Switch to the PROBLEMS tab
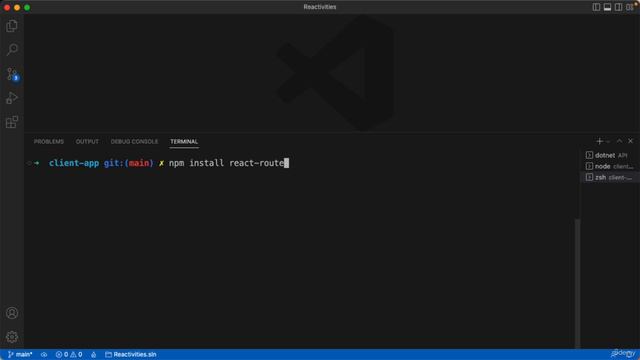The image size is (640, 360). coord(49,142)
